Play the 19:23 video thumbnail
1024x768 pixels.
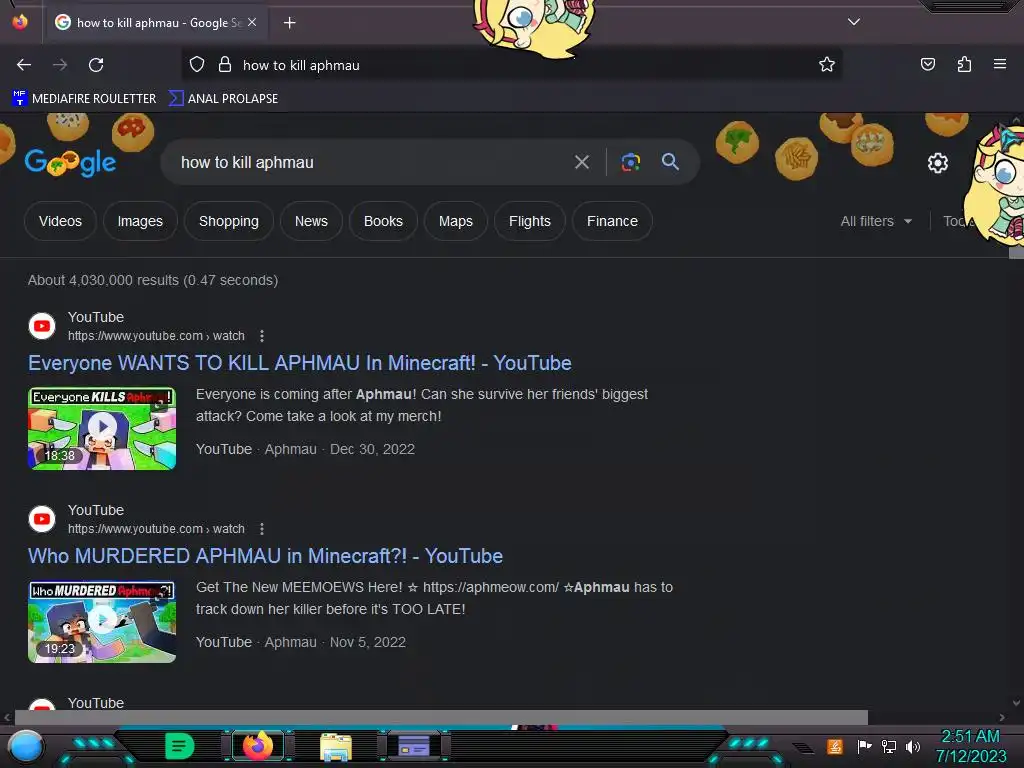coord(102,622)
